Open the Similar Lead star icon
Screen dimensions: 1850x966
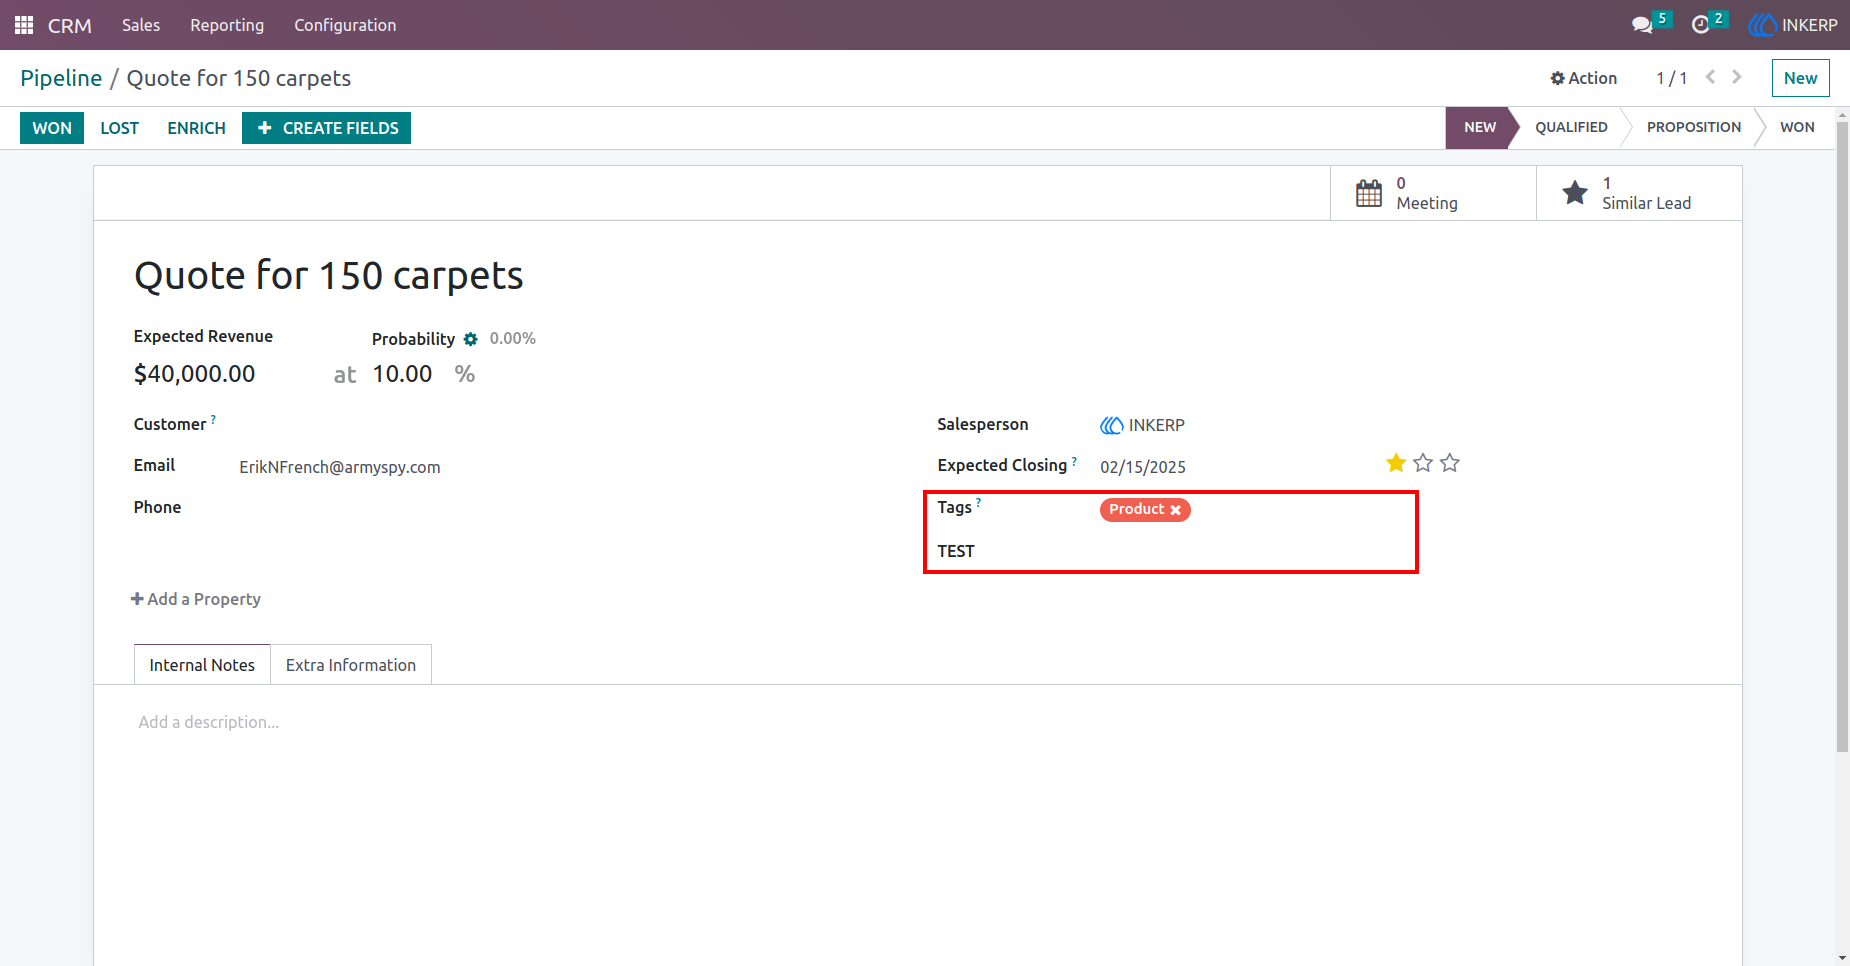(x=1575, y=193)
